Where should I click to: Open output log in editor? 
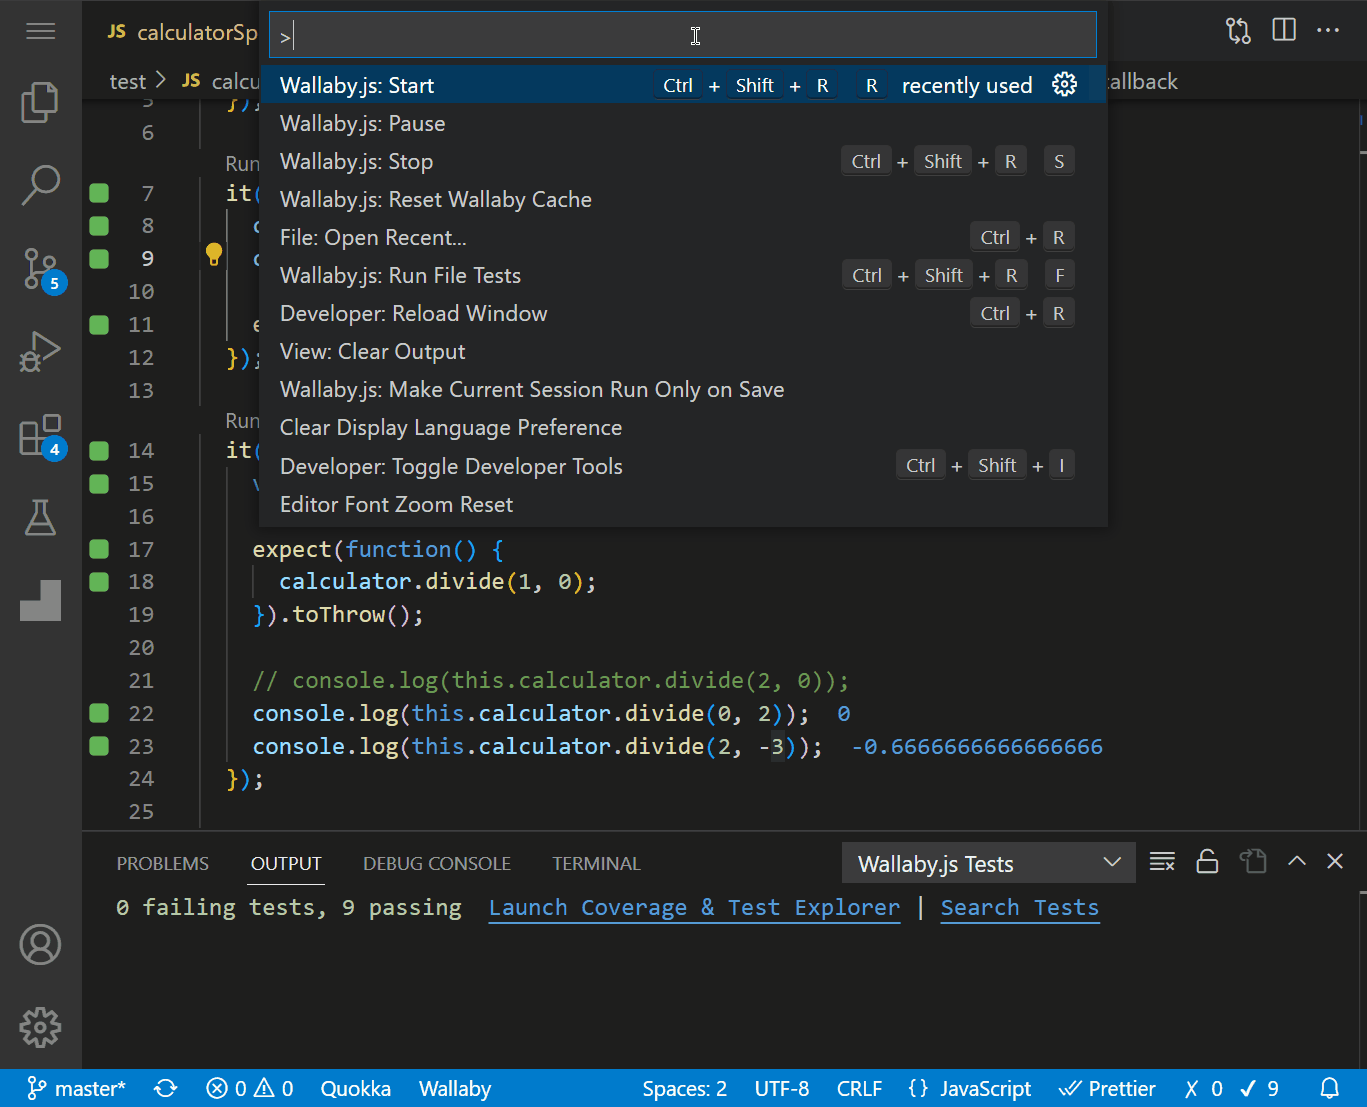tap(1253, 861)
